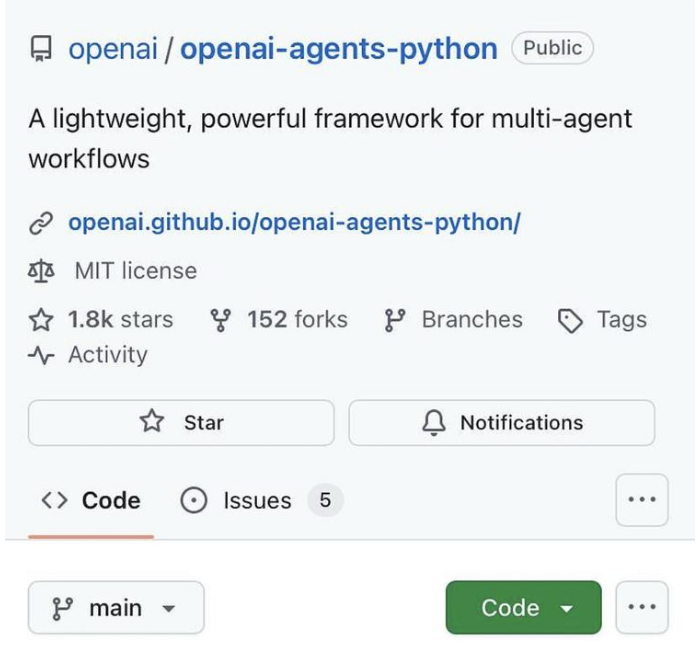Click the Activity pulse icon
This screenshot has width=698, height=656.
(41, 355)
